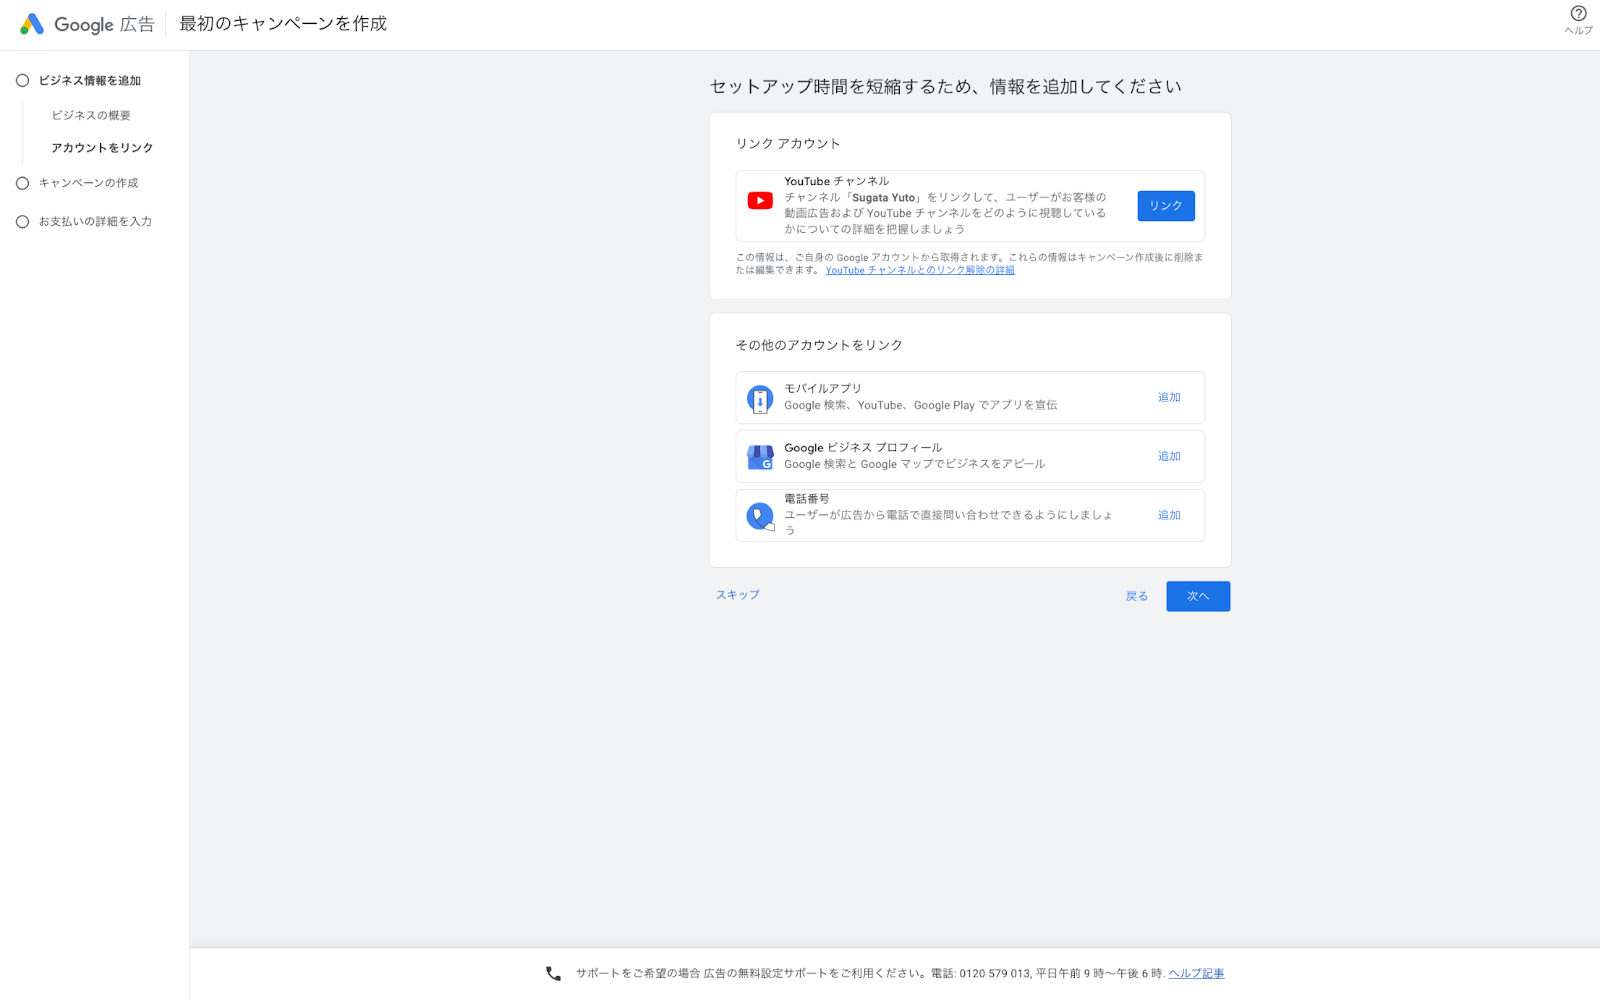Image resolution: width=1600 pixels, height=1000 pixels.
Task: Click the モバイルアプリ row title
Action: click(822, 388)
